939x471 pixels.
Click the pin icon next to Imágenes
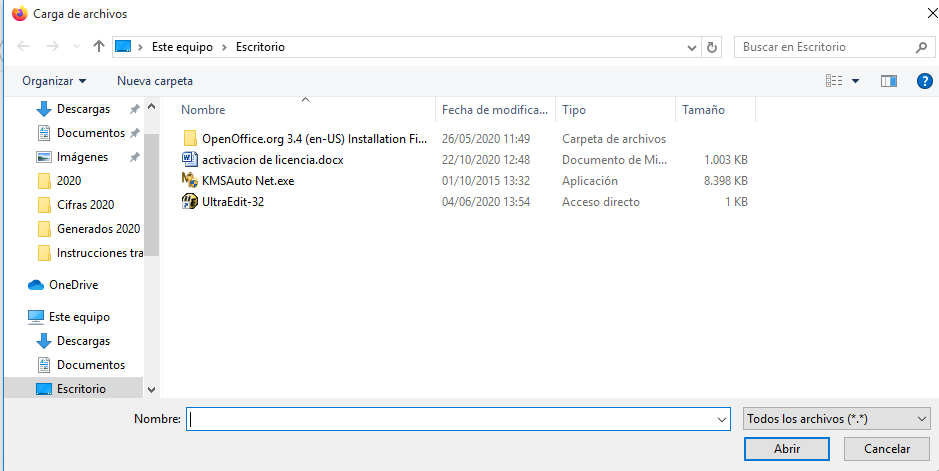click(x=134, y=157)
